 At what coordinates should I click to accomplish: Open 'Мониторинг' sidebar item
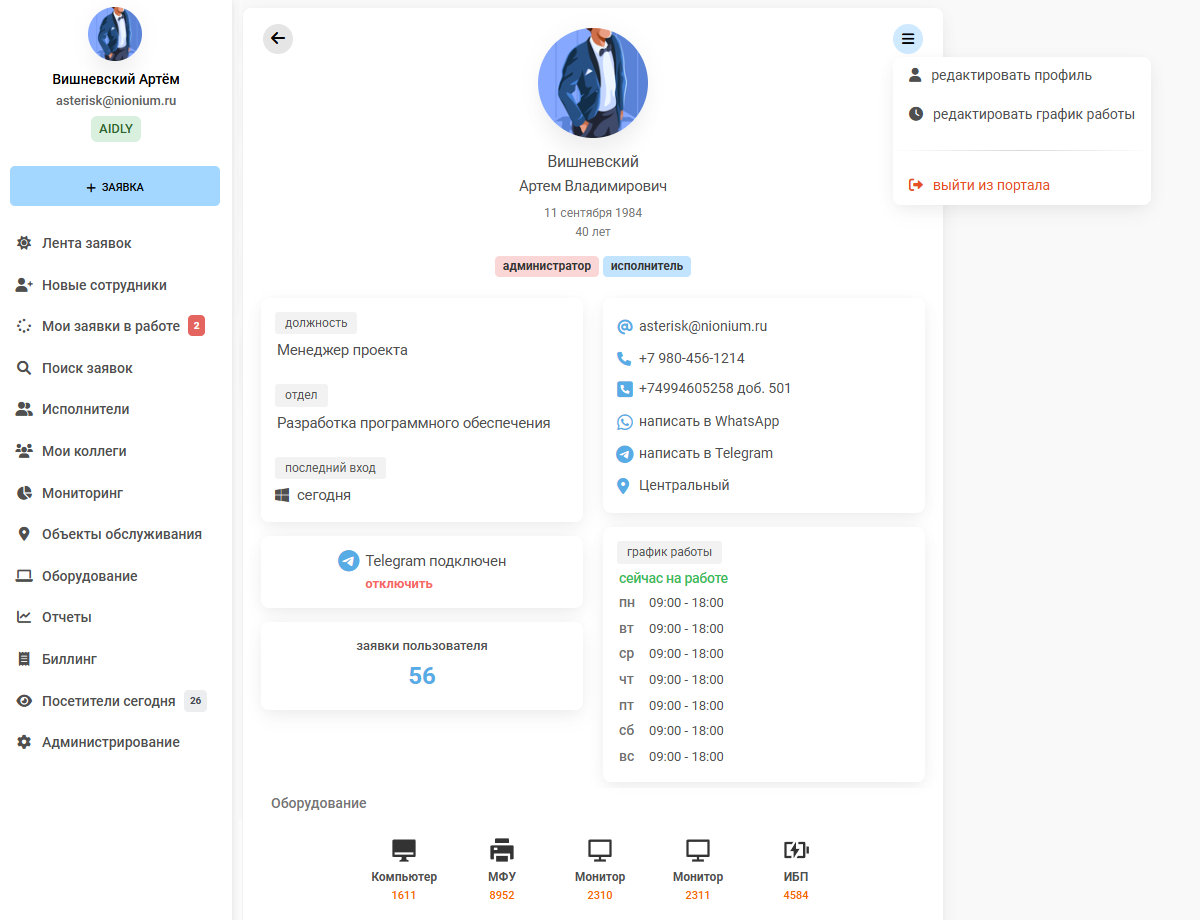coord(82,493)
